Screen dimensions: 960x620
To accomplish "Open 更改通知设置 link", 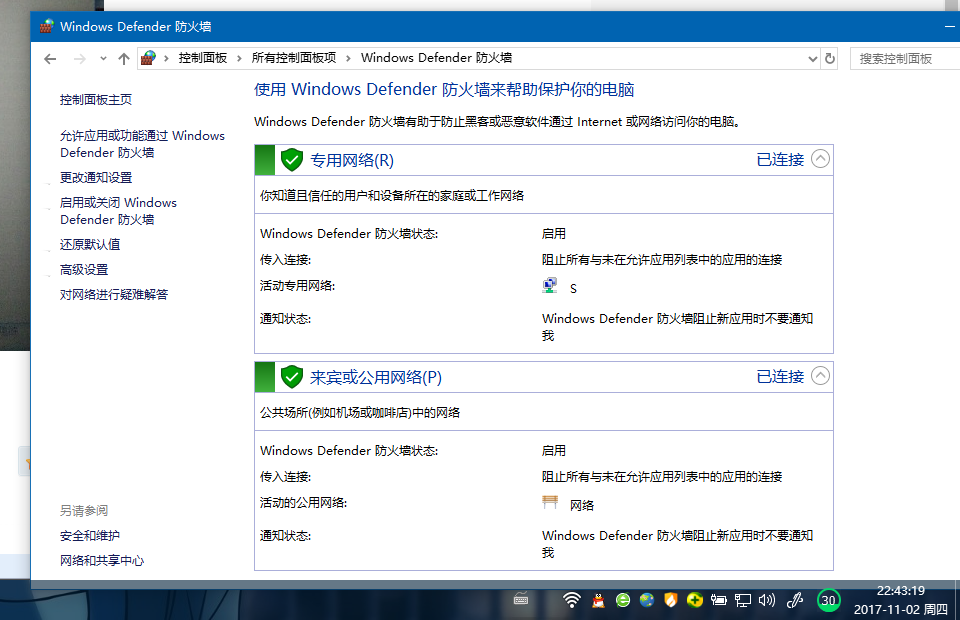I will coord(96,177).
